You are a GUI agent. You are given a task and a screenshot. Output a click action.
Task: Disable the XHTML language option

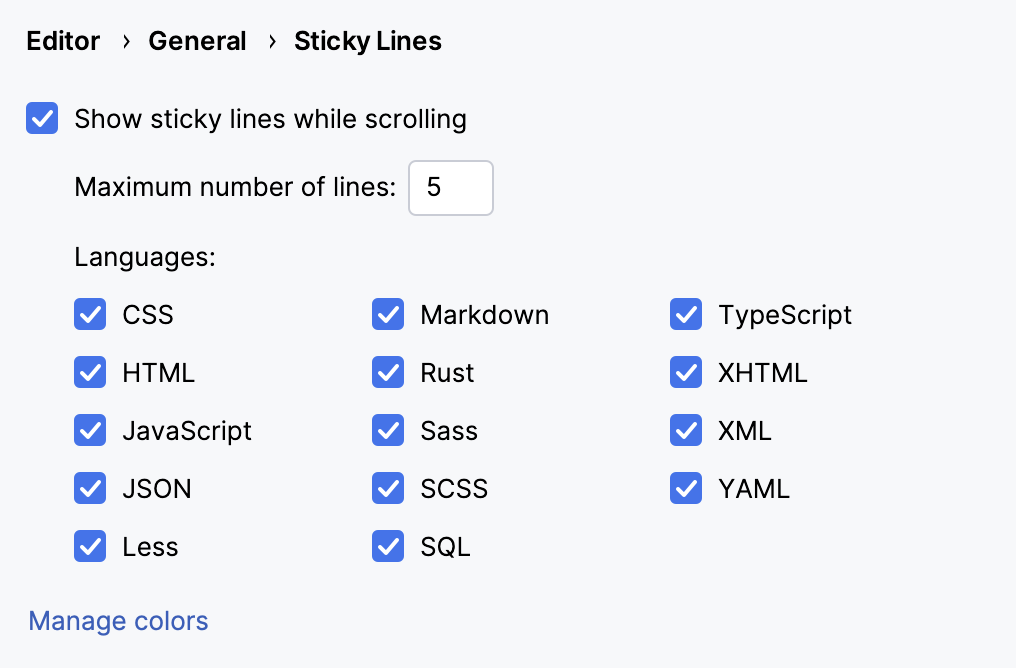pyautogui.click(x=686, y=373)
